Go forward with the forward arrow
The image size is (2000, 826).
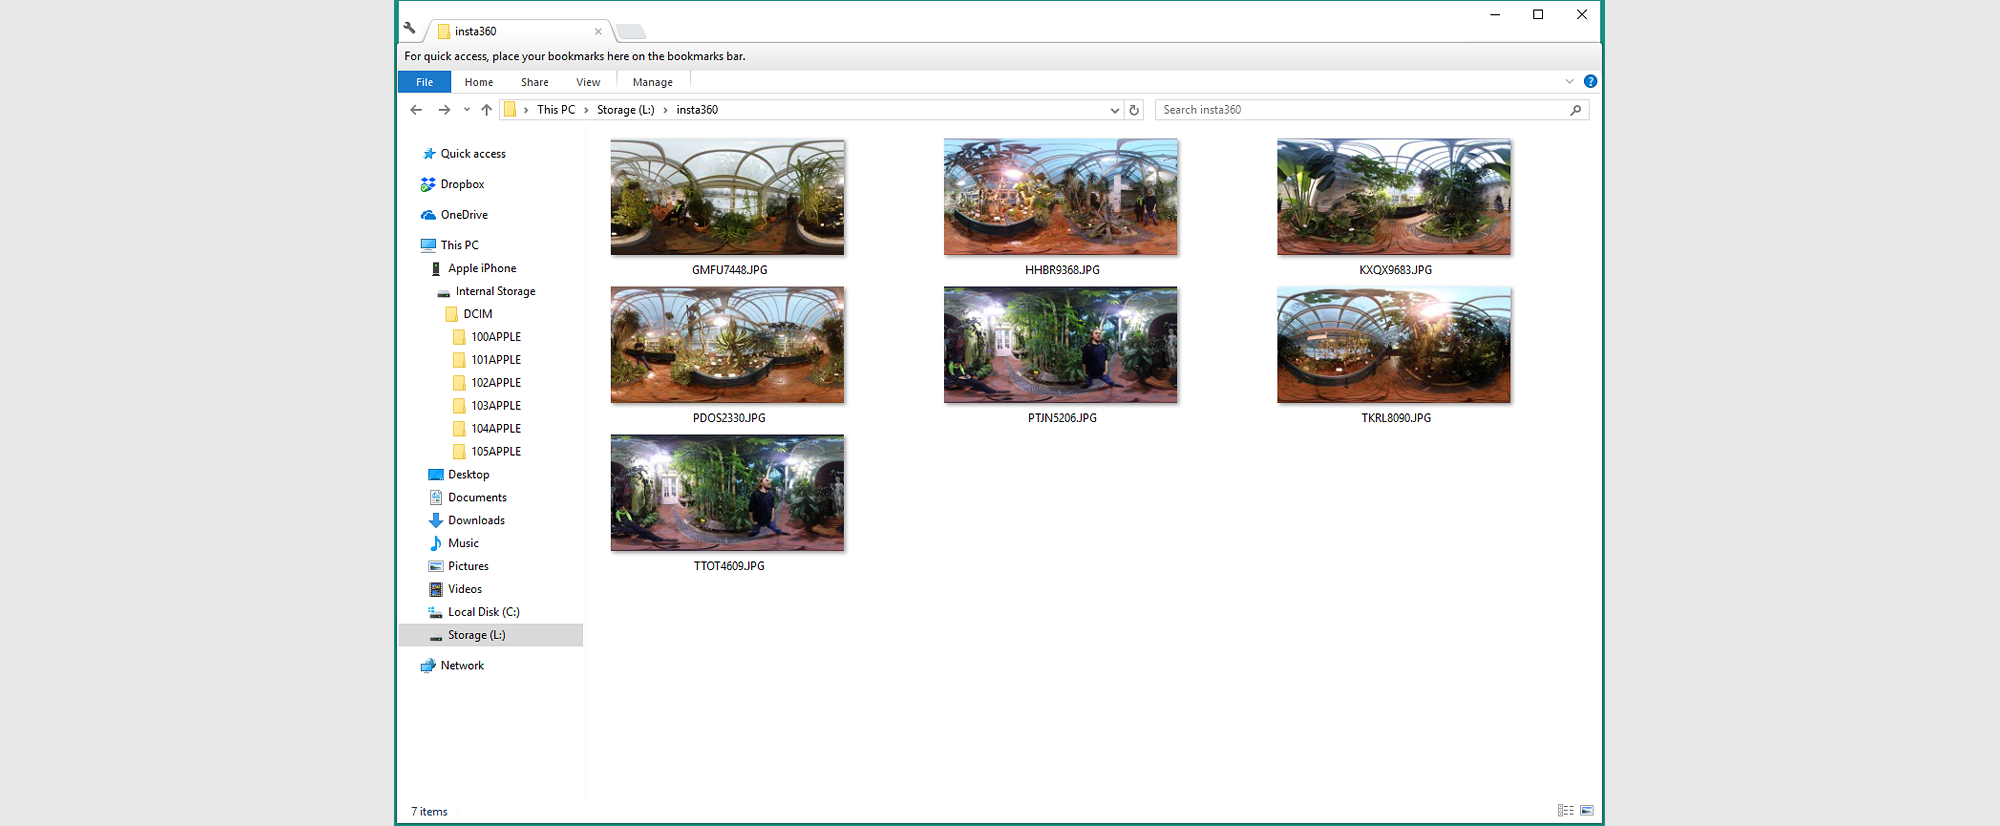click(x=444, y=110)
